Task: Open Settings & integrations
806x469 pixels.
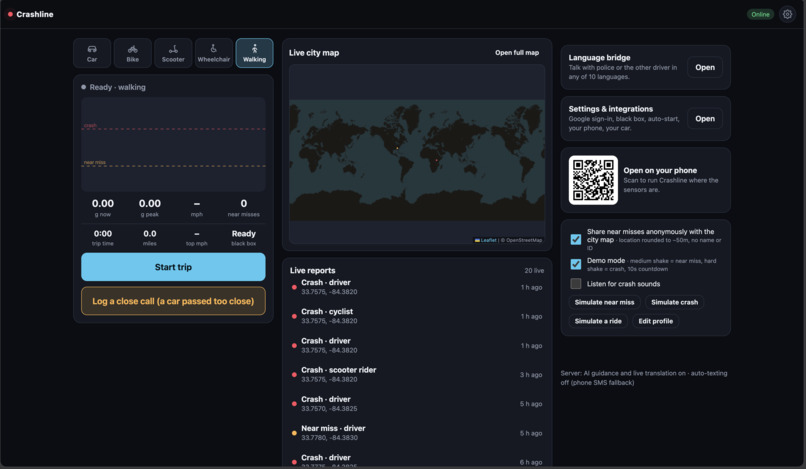Action: click(x=705, y=119)
